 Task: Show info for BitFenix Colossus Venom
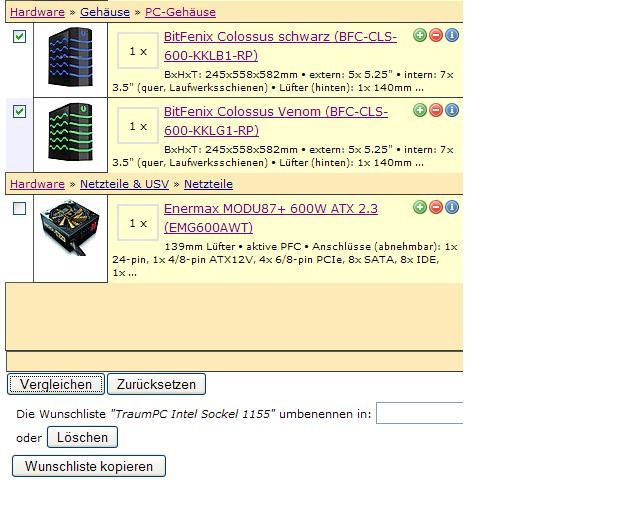452,110
